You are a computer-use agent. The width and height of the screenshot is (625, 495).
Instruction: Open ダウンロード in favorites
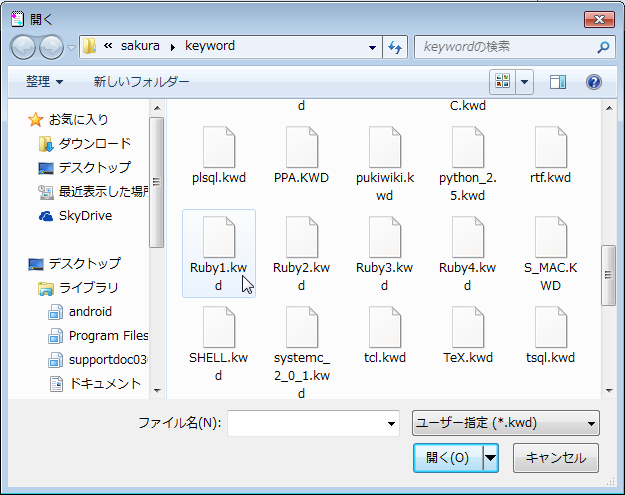pyautogui.click(x=85, y=144)
